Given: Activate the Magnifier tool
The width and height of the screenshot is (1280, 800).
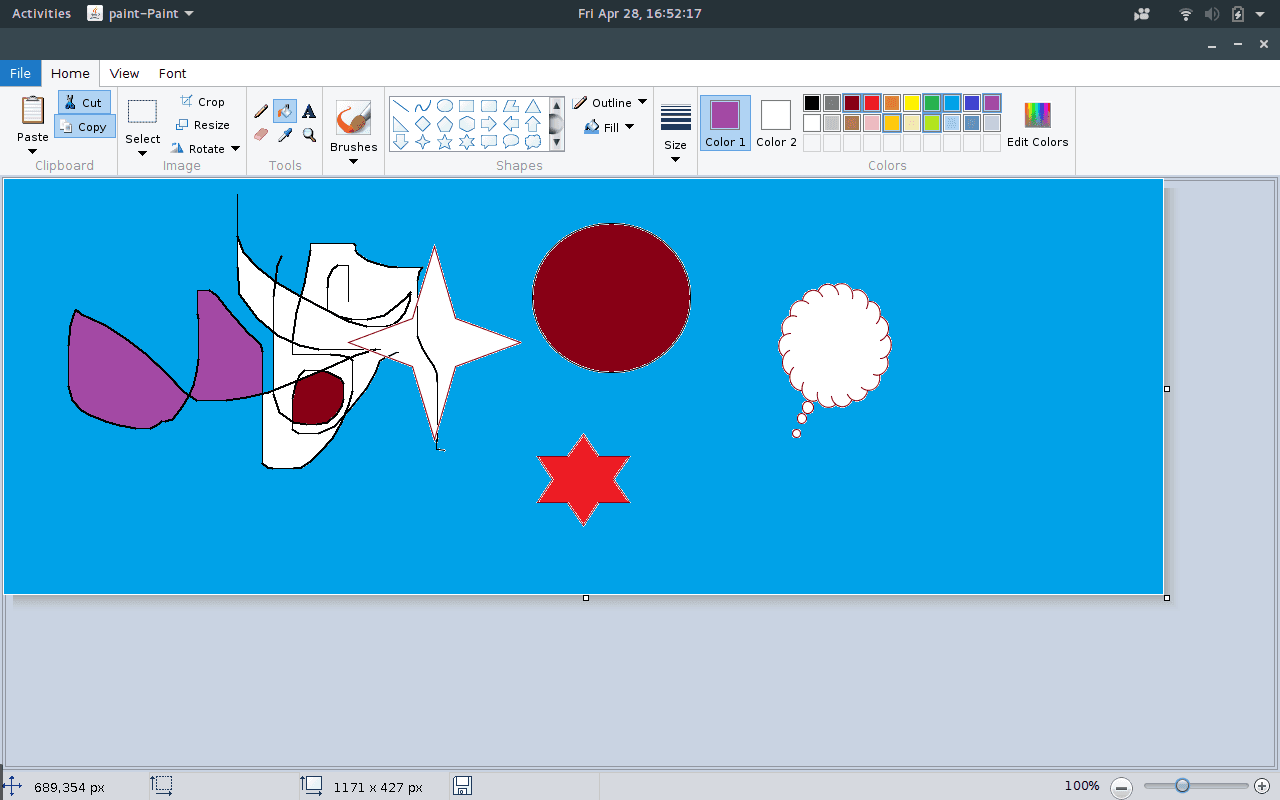Looking at the screenshot, I should coord(309,133).
